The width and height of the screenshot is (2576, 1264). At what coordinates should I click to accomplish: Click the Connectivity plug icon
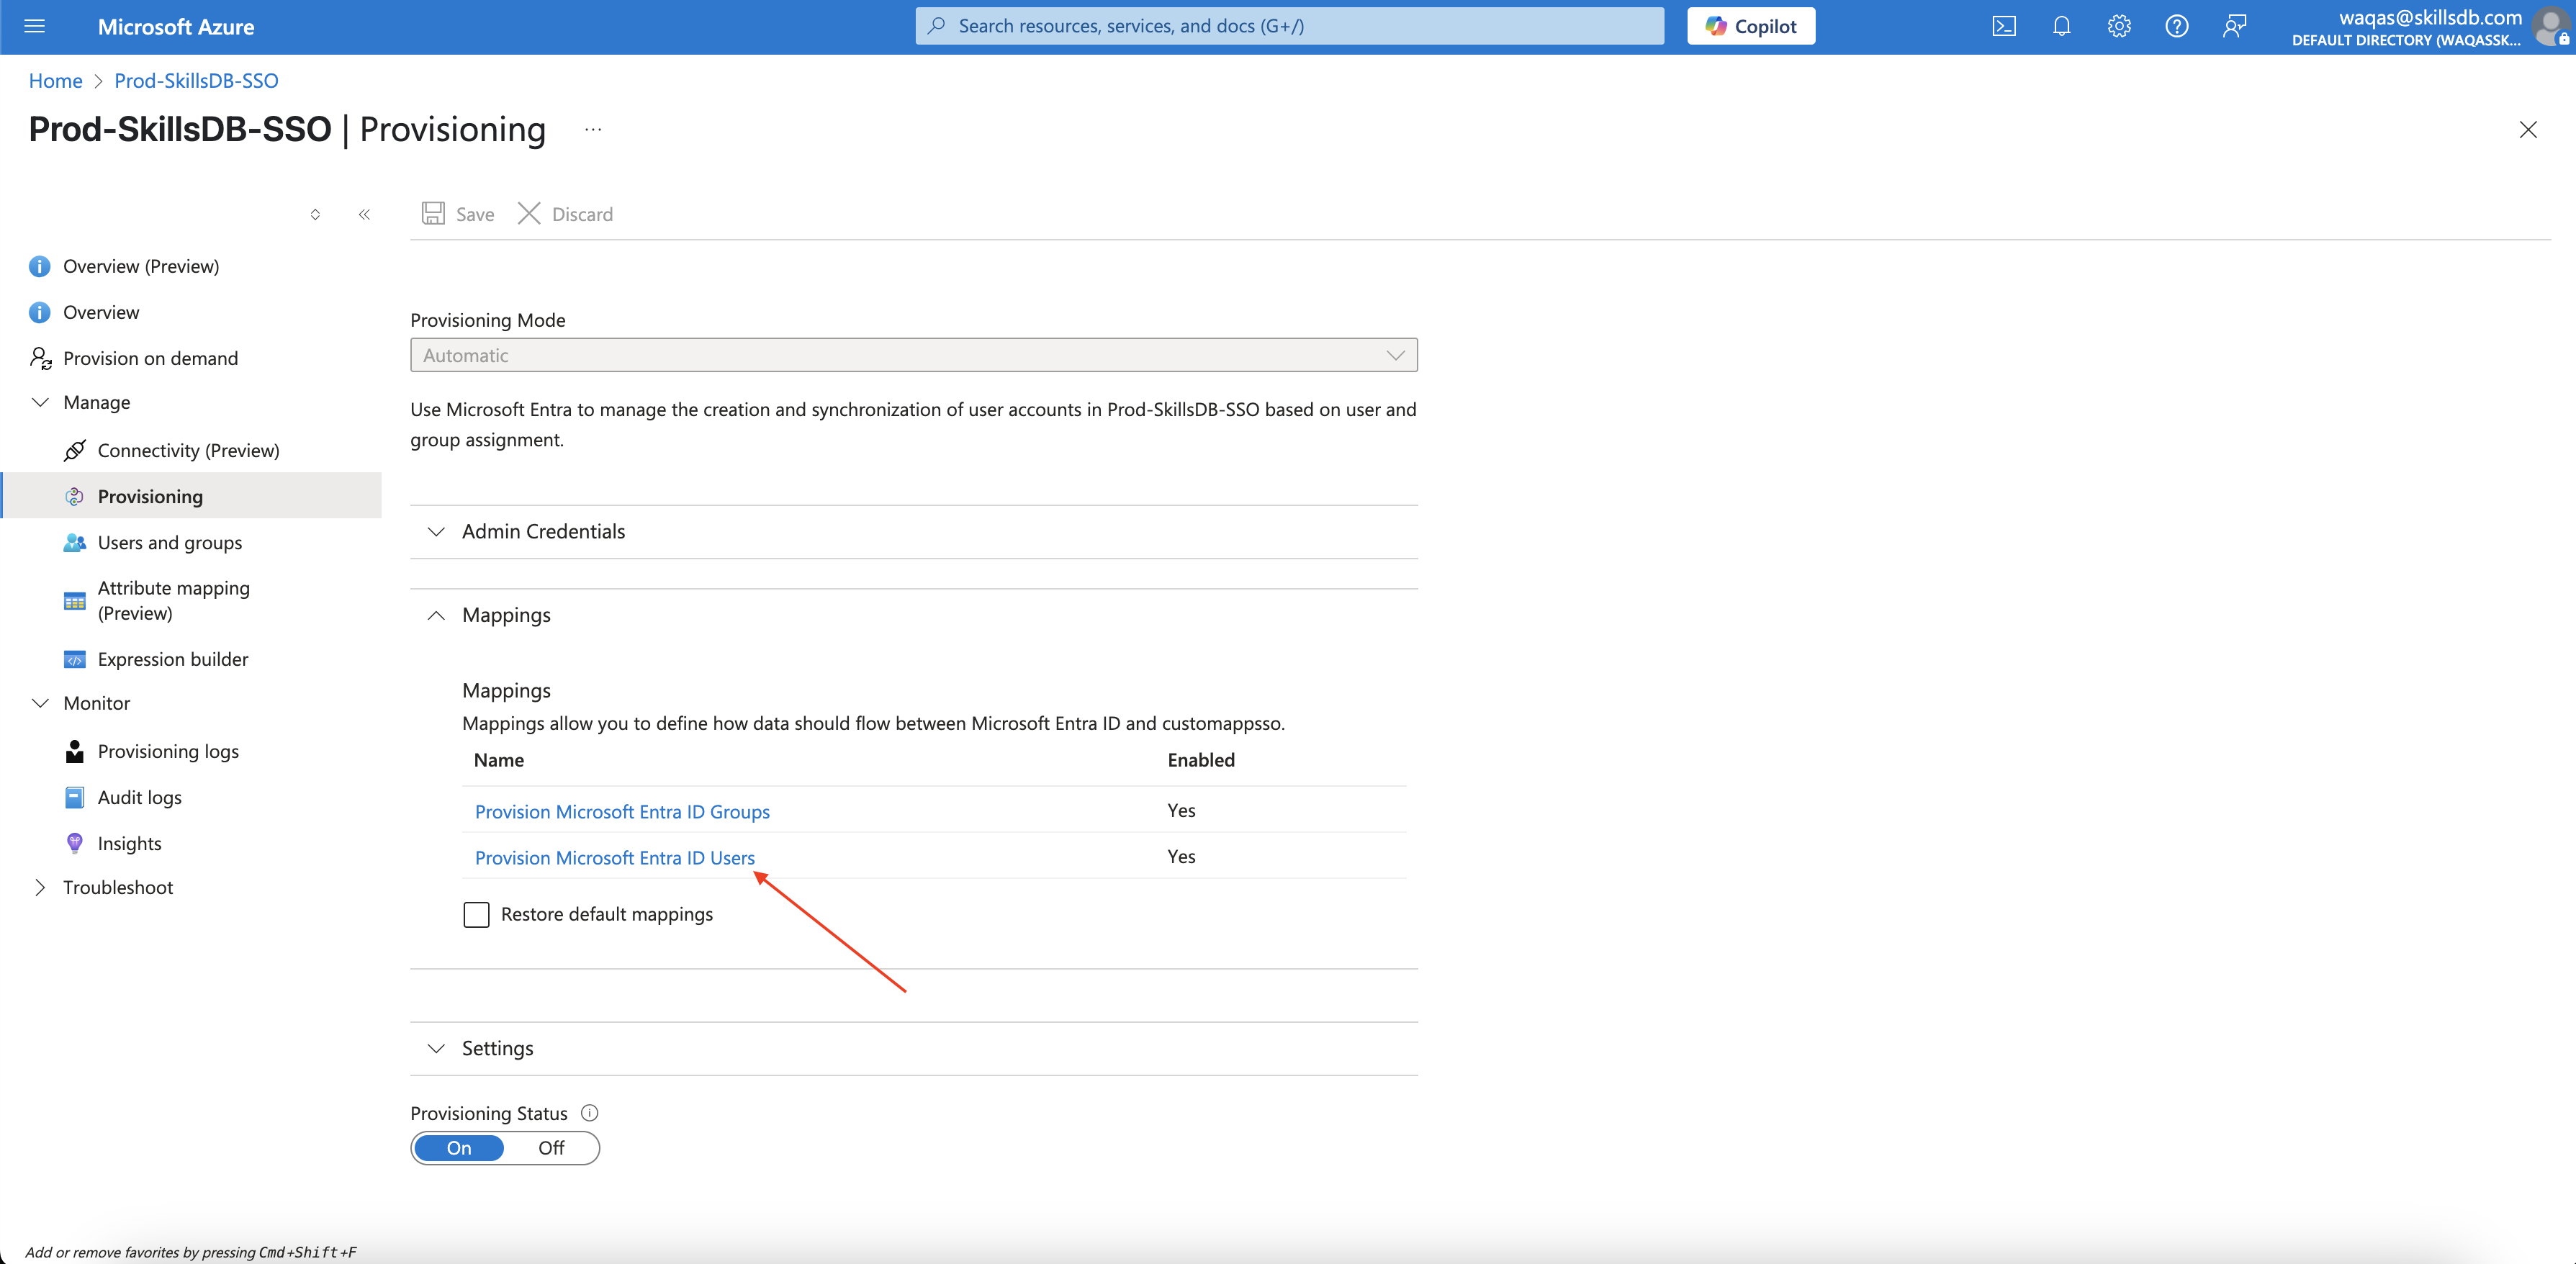74,450
